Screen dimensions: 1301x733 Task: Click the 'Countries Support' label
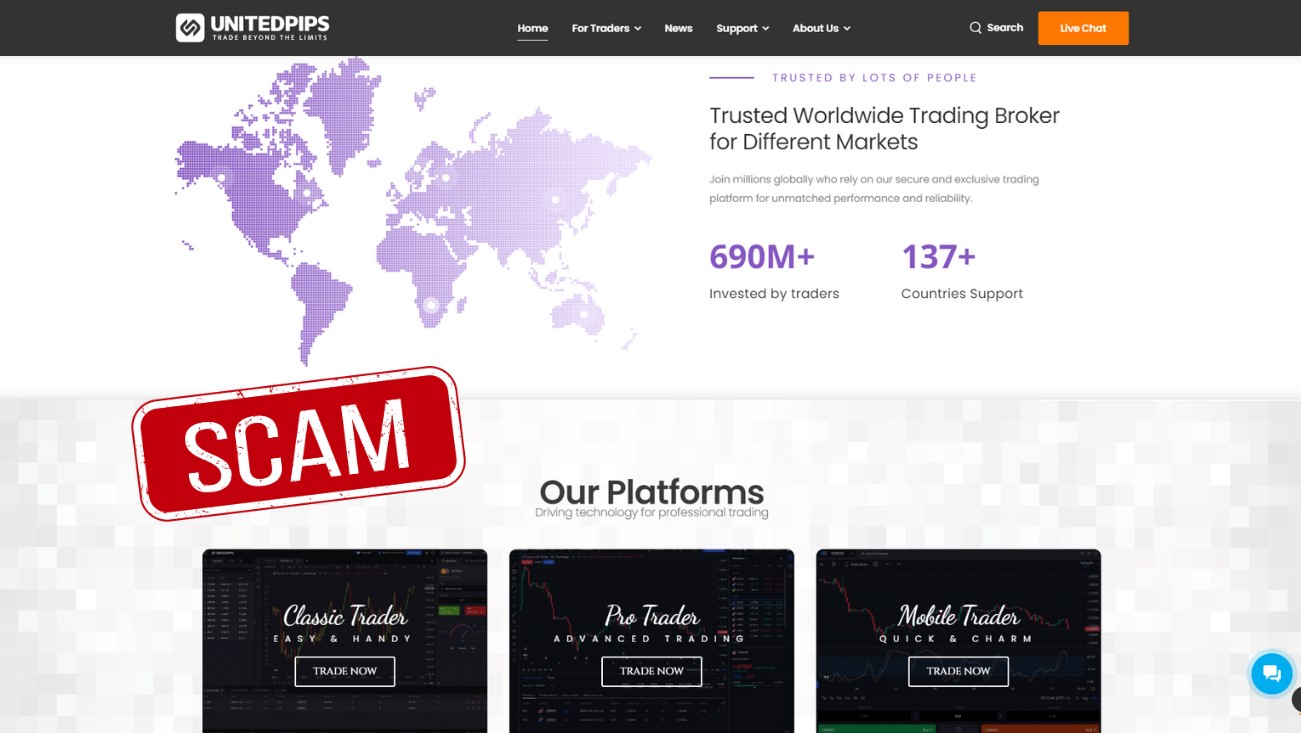coord(962,294)
